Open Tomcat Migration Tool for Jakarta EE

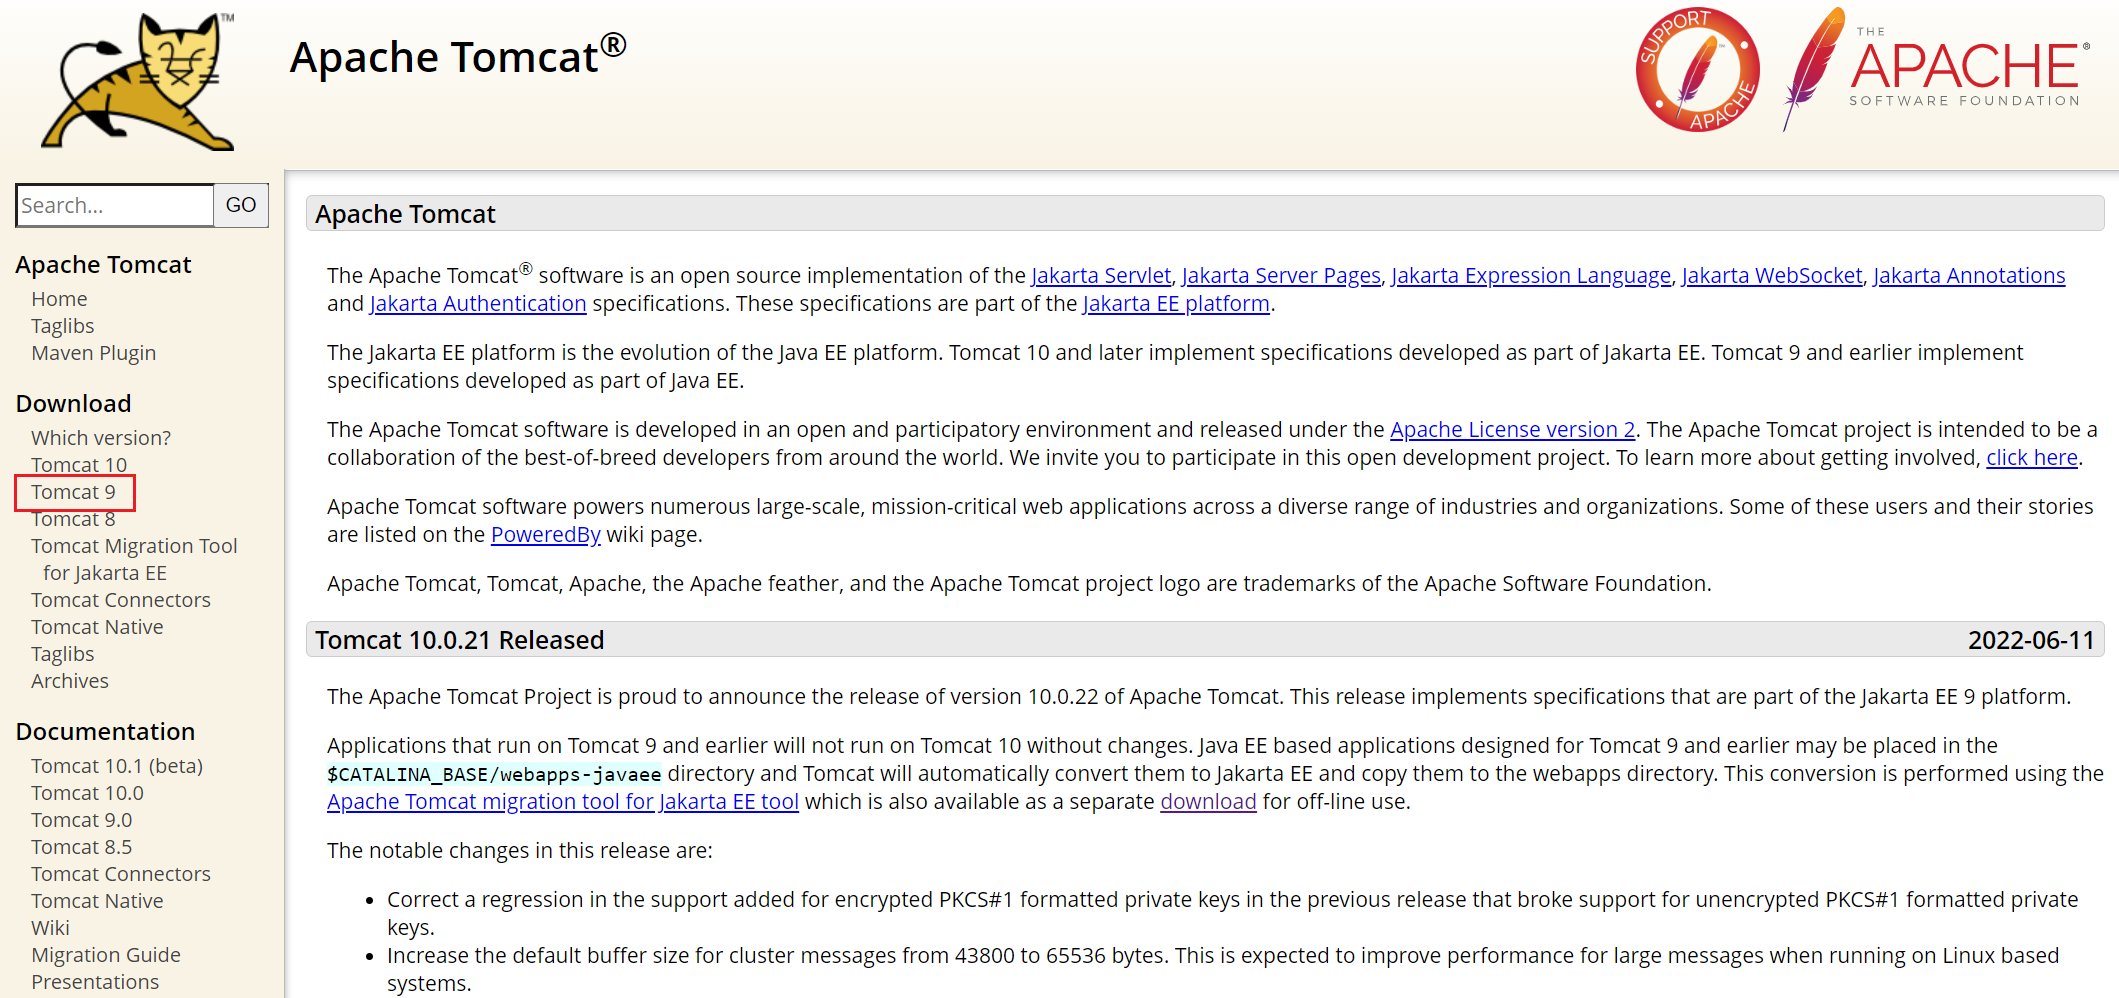click(134, 559)
